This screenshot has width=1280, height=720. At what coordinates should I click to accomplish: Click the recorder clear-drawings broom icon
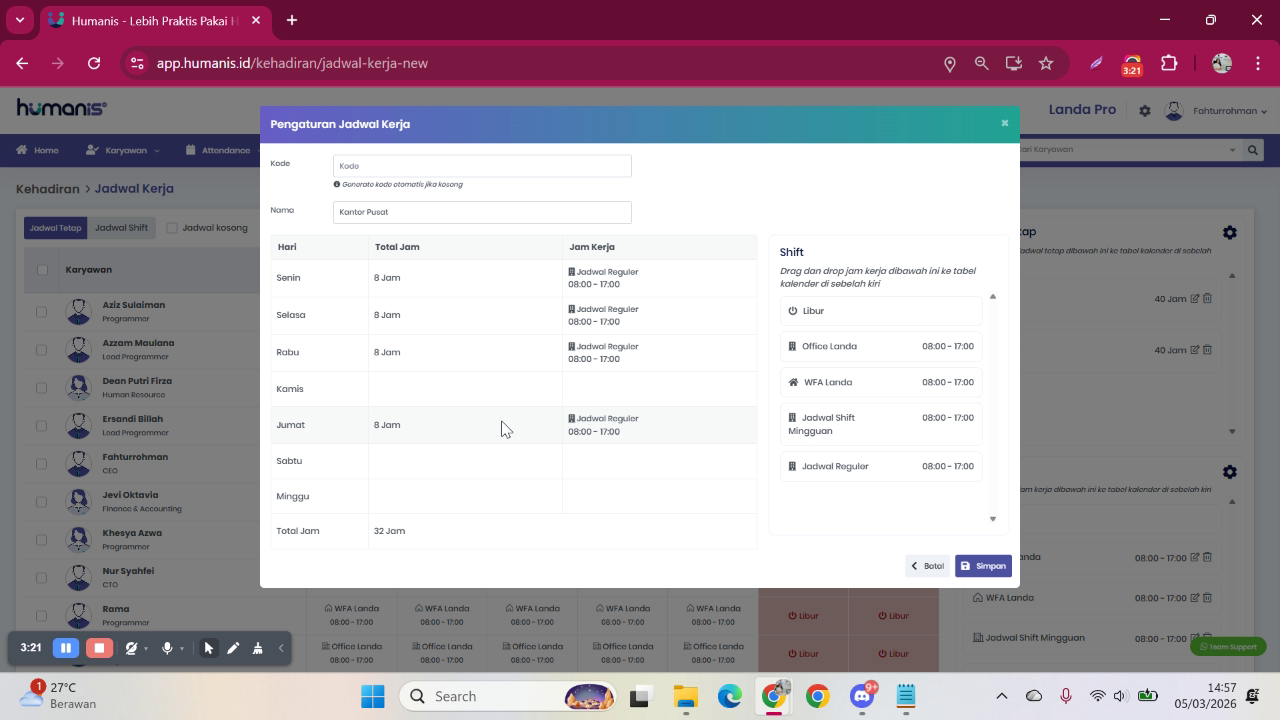(x=257, y=648)
